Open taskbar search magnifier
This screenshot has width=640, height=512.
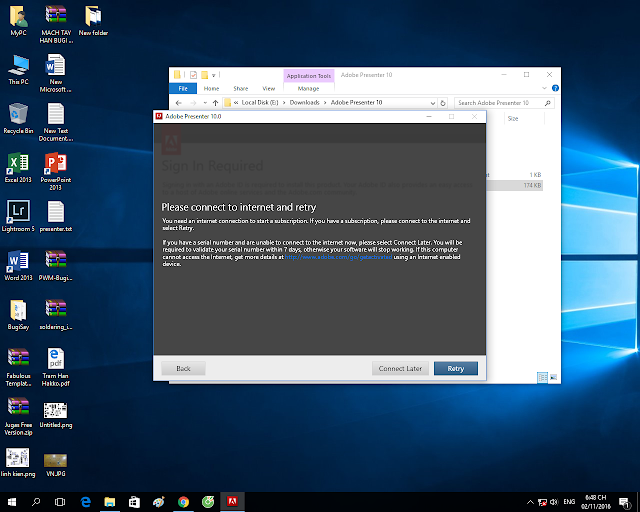(x=36, y=502)
